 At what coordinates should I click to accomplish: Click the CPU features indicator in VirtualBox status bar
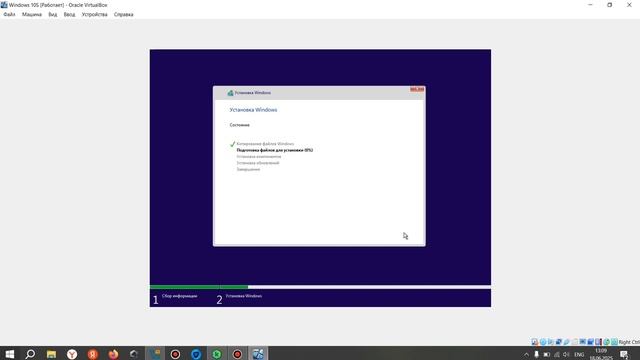click(x=598, y=342)
